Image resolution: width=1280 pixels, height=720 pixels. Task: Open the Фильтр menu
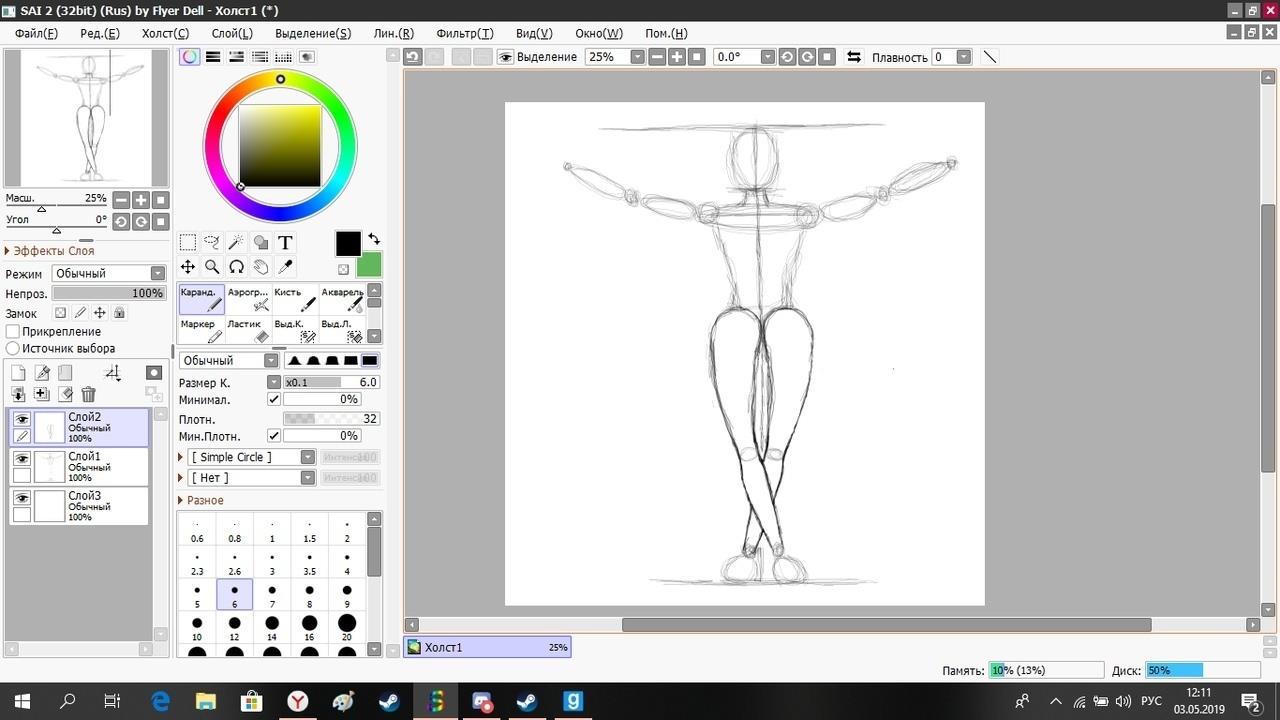coord(464,33)
